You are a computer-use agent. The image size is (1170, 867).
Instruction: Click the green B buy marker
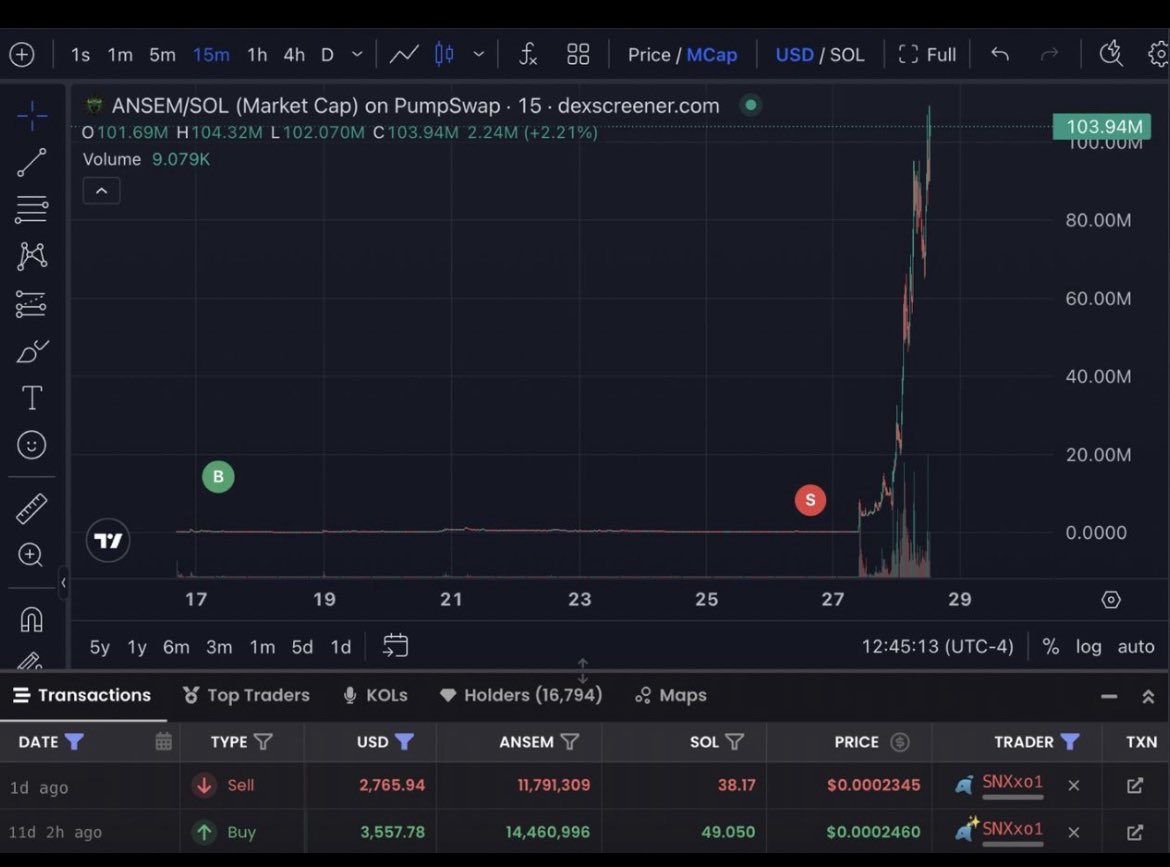click(x=218, y=476)
